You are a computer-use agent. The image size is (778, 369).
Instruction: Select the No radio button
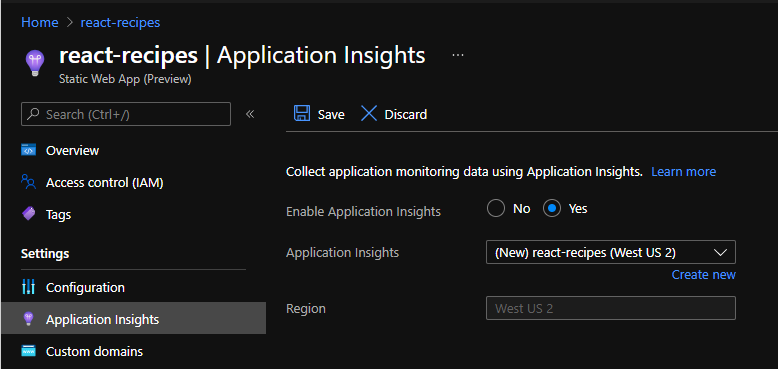495,208
